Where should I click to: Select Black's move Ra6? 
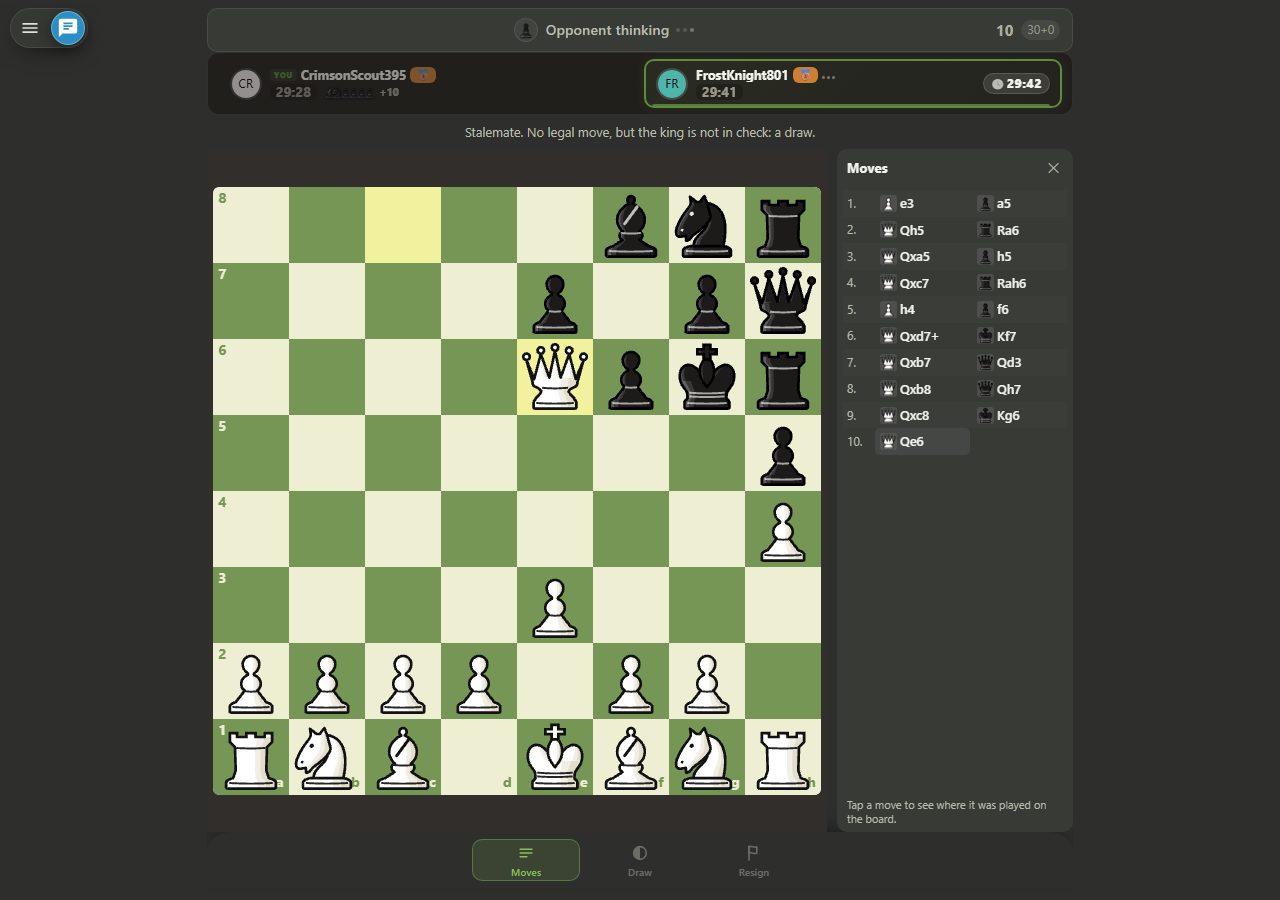click(x=1019, y=230)
